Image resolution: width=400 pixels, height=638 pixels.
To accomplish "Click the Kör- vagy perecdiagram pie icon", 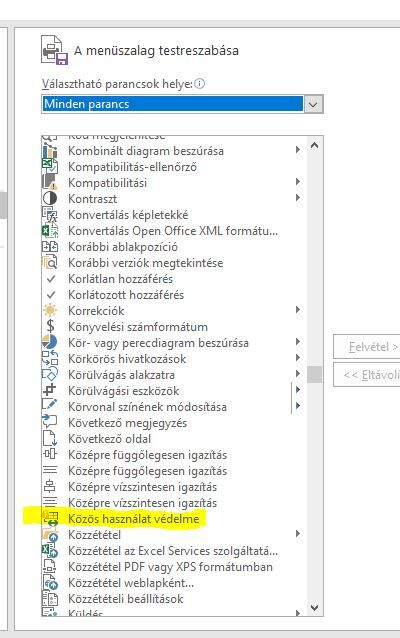I will click(x=50, y=343).
